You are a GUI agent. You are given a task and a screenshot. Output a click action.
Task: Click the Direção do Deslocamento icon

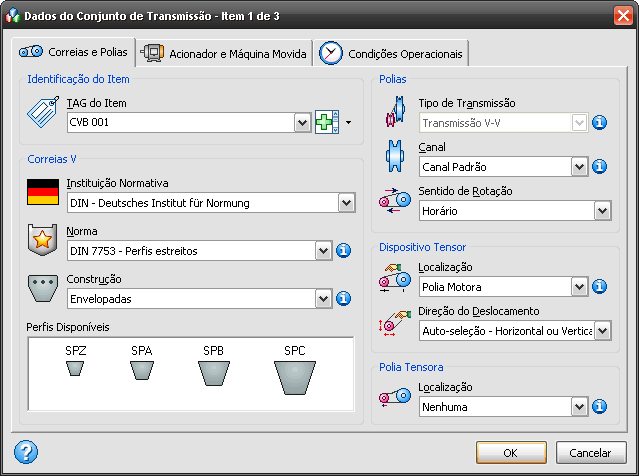click(395, 324)
